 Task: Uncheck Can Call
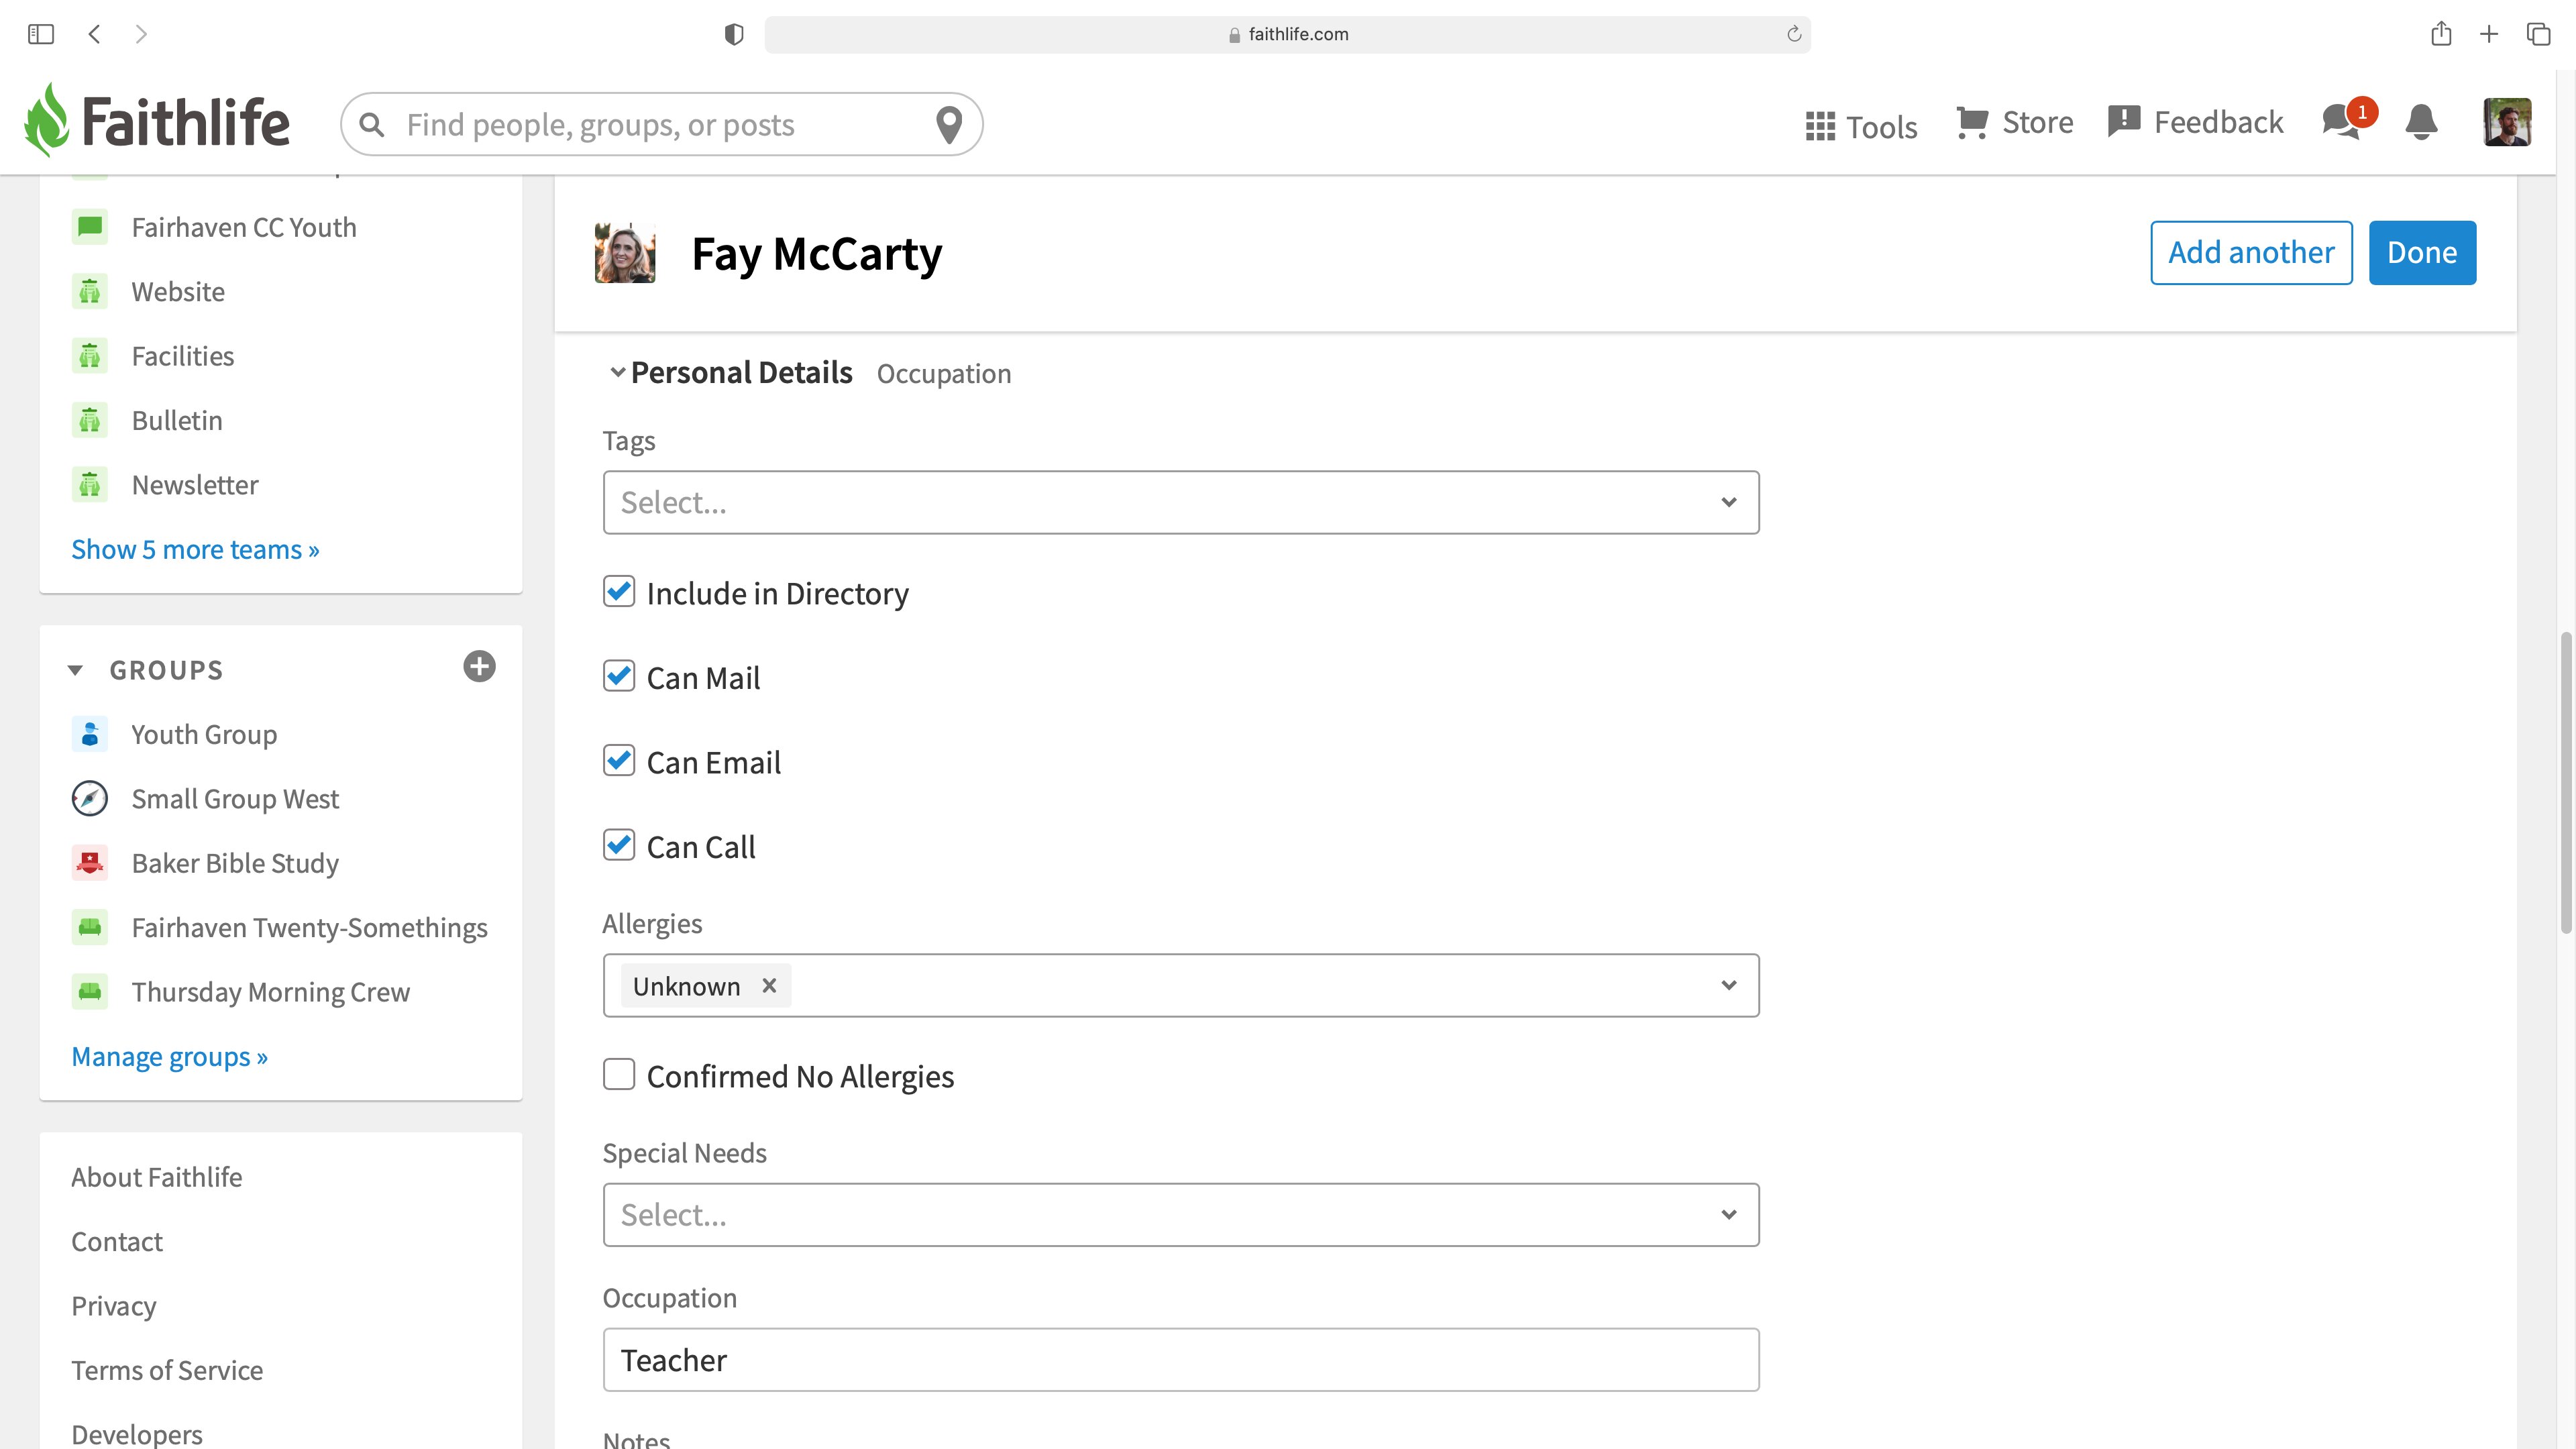tap(619, 846)
